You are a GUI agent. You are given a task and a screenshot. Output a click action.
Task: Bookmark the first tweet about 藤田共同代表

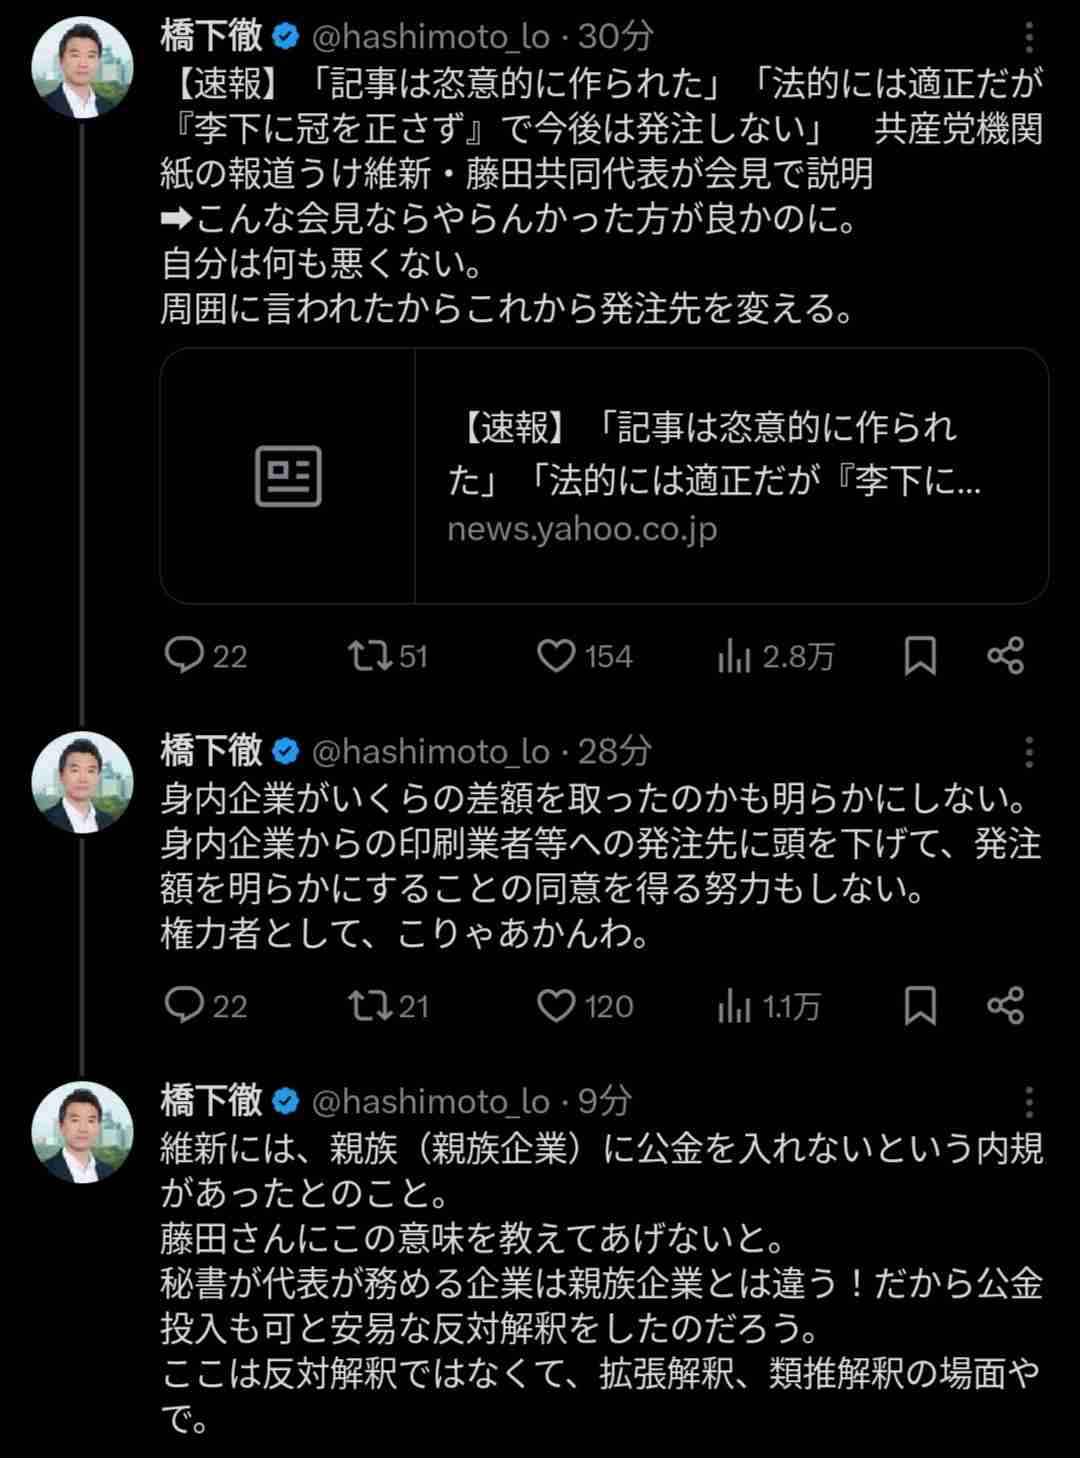920,656
